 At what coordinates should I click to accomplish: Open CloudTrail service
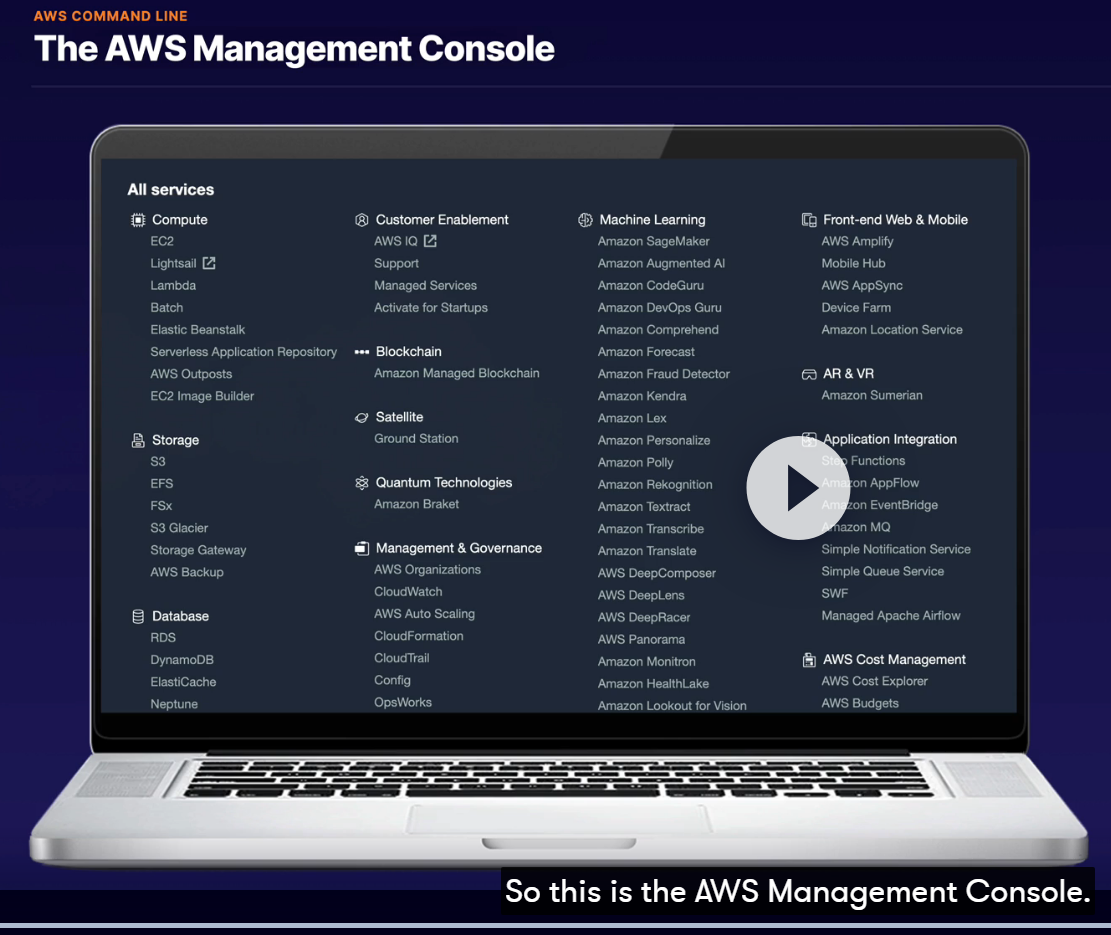402,659
